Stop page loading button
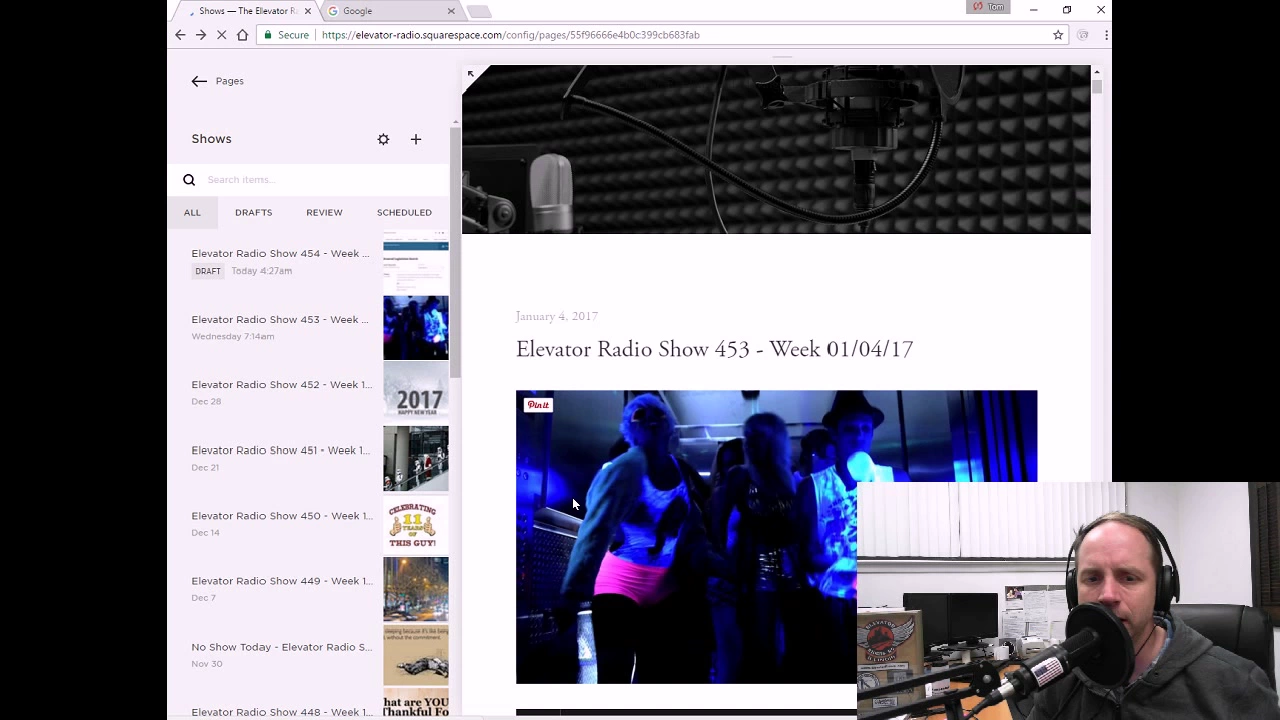 tap(222, 35)
